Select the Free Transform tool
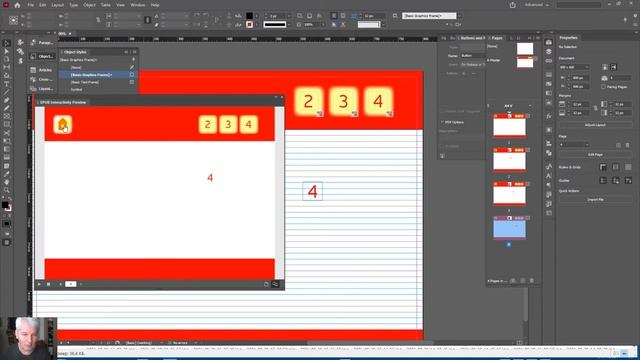640x360 pixels. coord(6,141)
